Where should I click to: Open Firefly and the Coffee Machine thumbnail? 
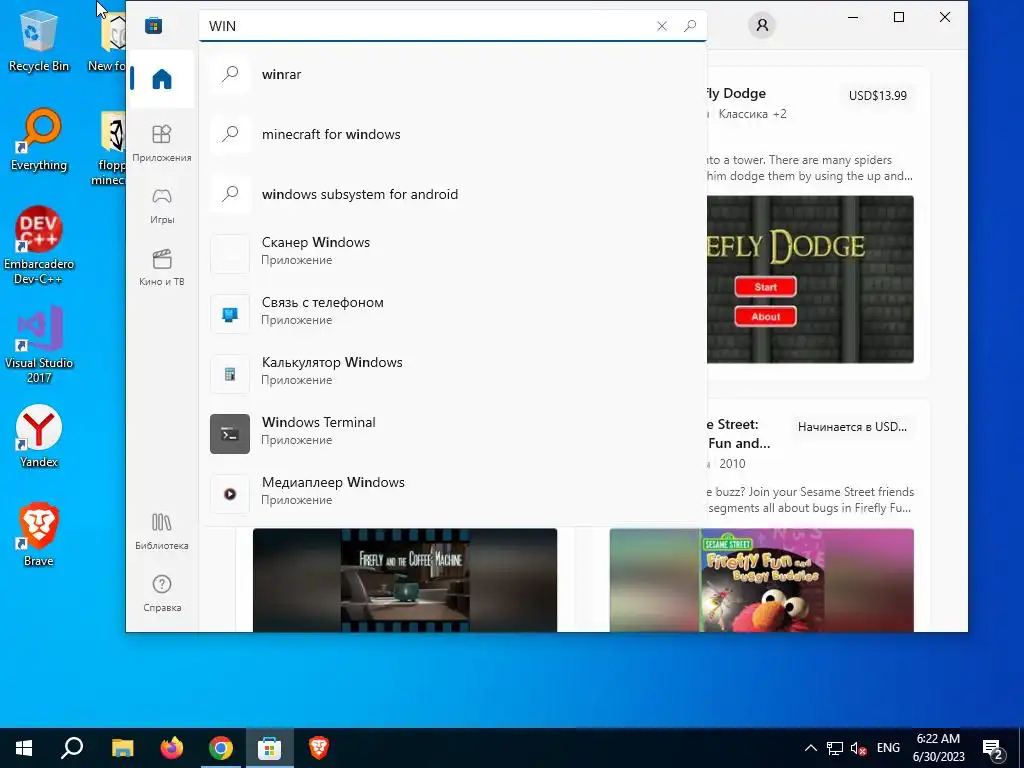405,580
